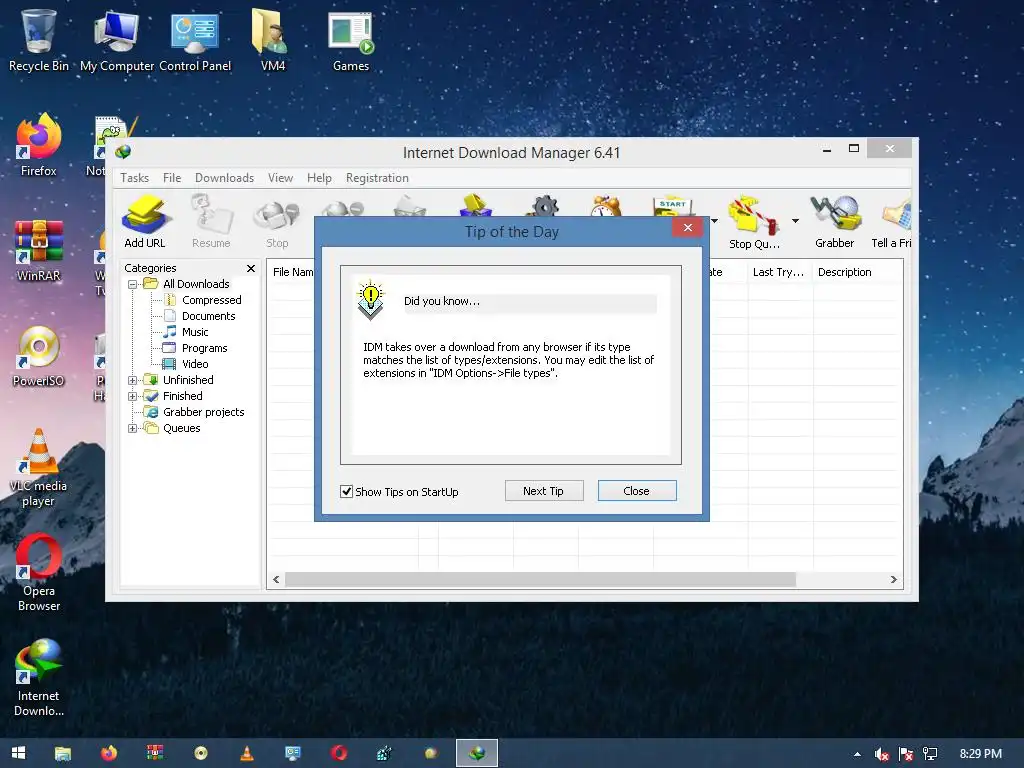Image resolution: width=1024 pixels, height=768 pixels.
Task: Click the Description column header
Action: 857,272
